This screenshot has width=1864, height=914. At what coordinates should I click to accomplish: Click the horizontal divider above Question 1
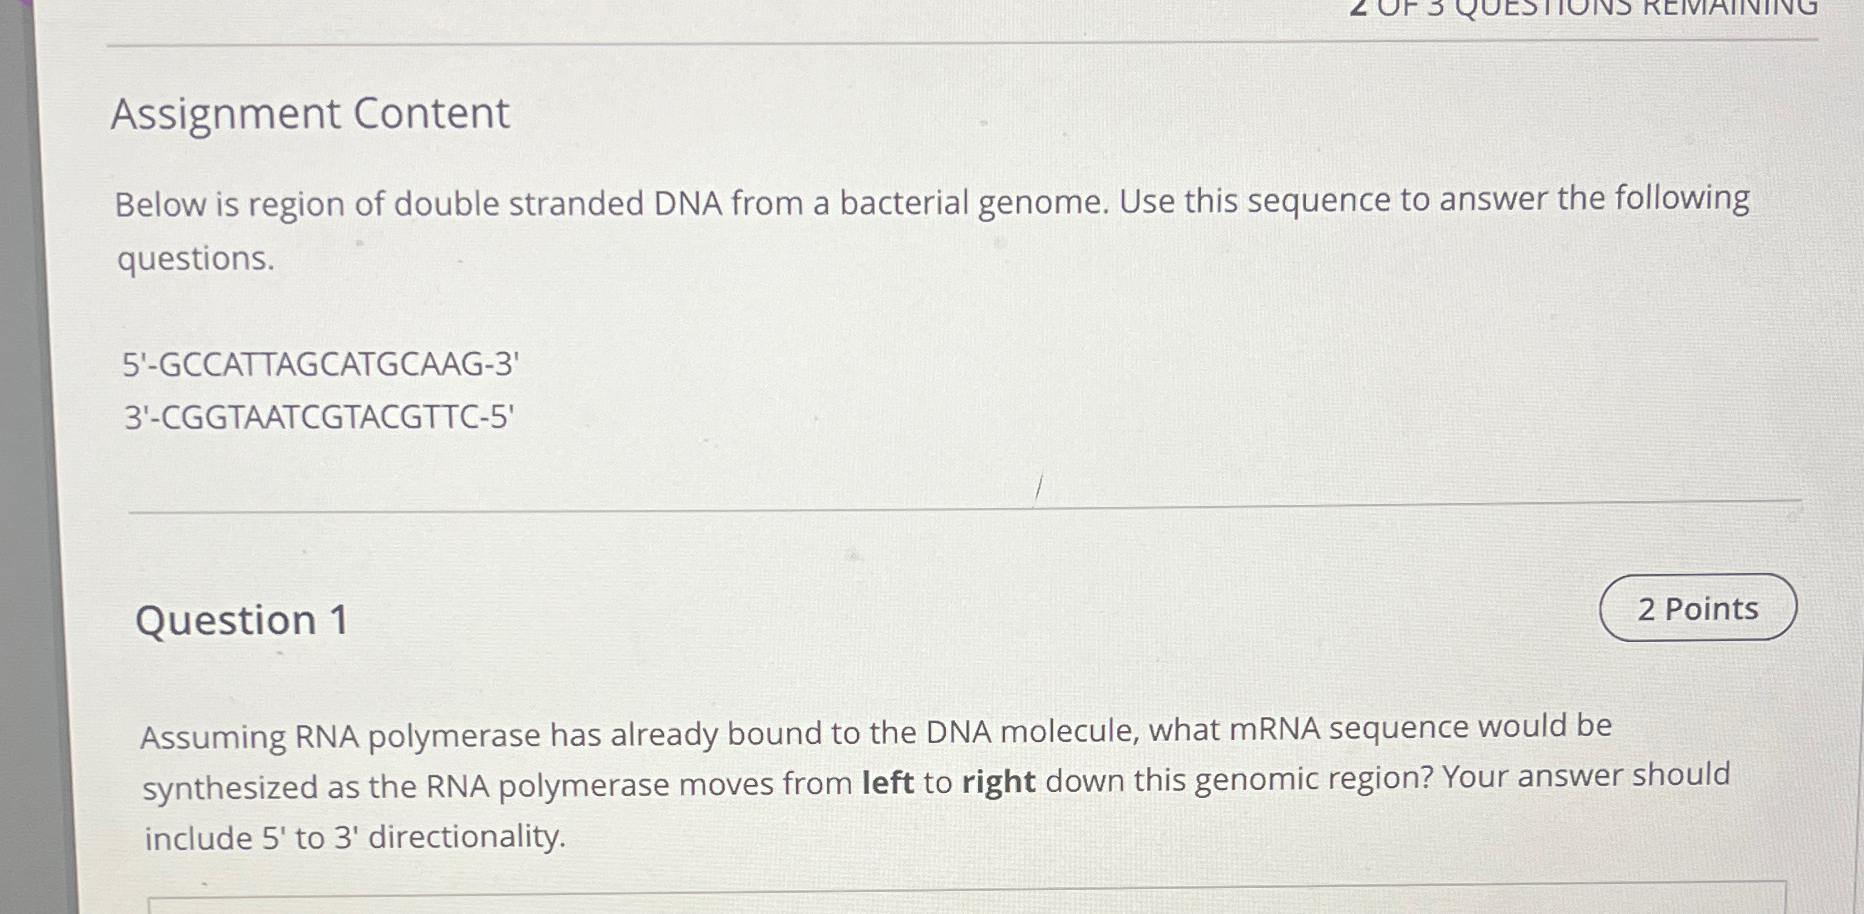tap(965, 506)
